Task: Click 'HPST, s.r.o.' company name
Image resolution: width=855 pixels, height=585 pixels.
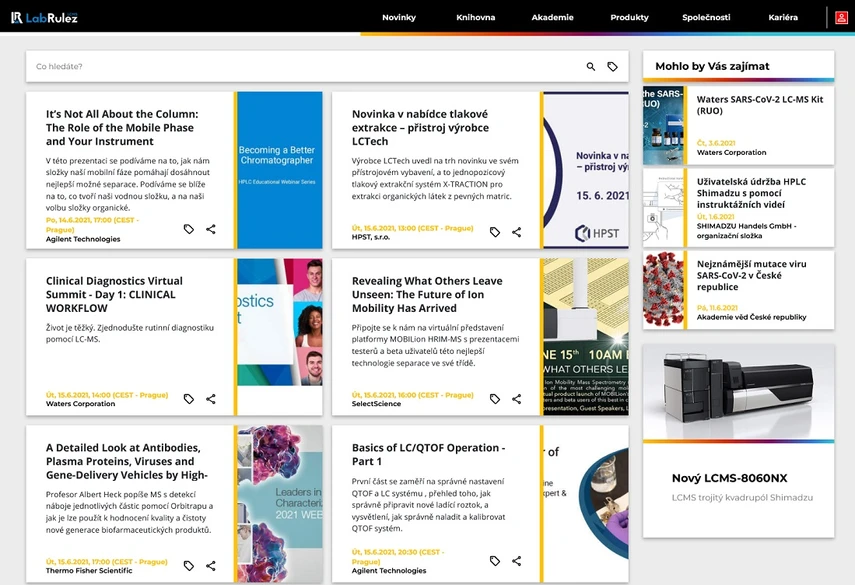Action: pyautogui.click(x=371, y=237)
